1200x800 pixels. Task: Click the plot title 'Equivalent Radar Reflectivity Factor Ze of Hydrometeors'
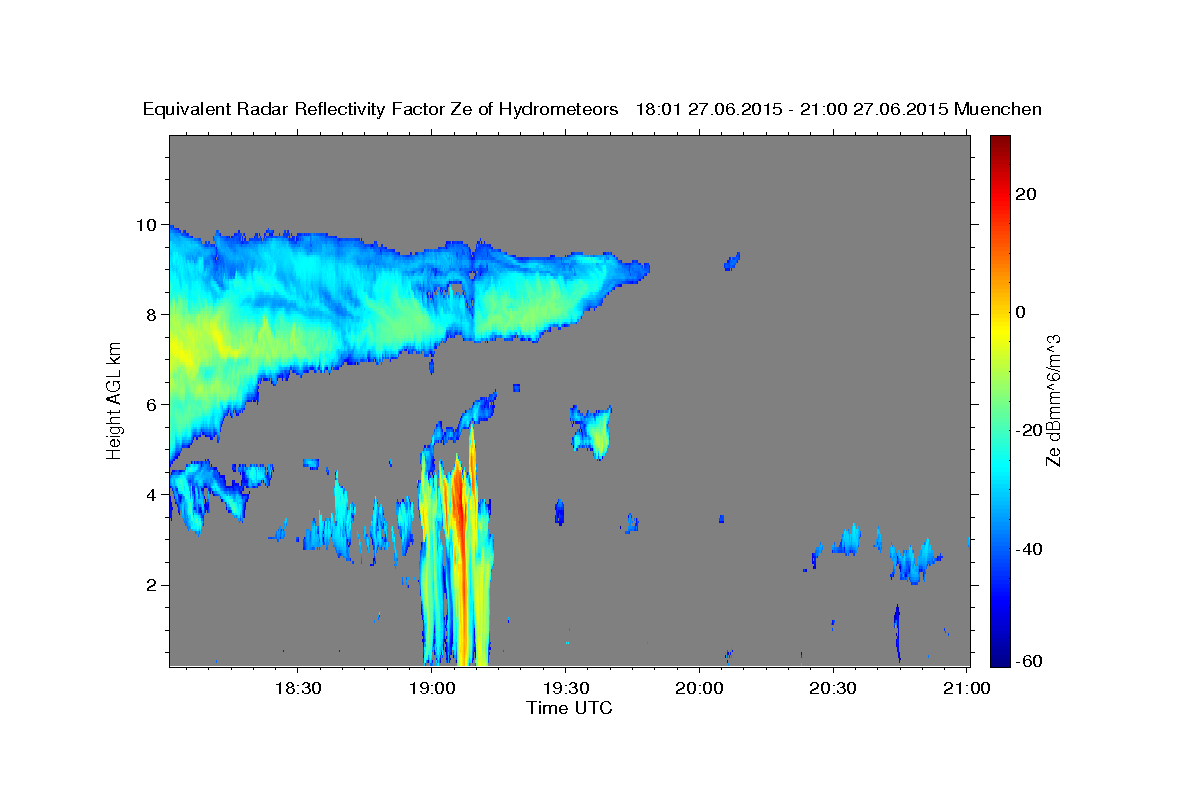click(x=381, y=110)
